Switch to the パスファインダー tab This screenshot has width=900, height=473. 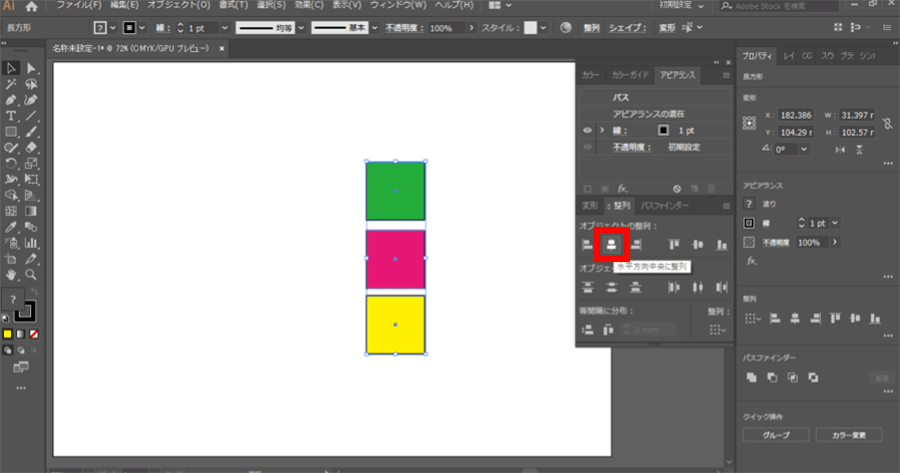coord(664,205)
